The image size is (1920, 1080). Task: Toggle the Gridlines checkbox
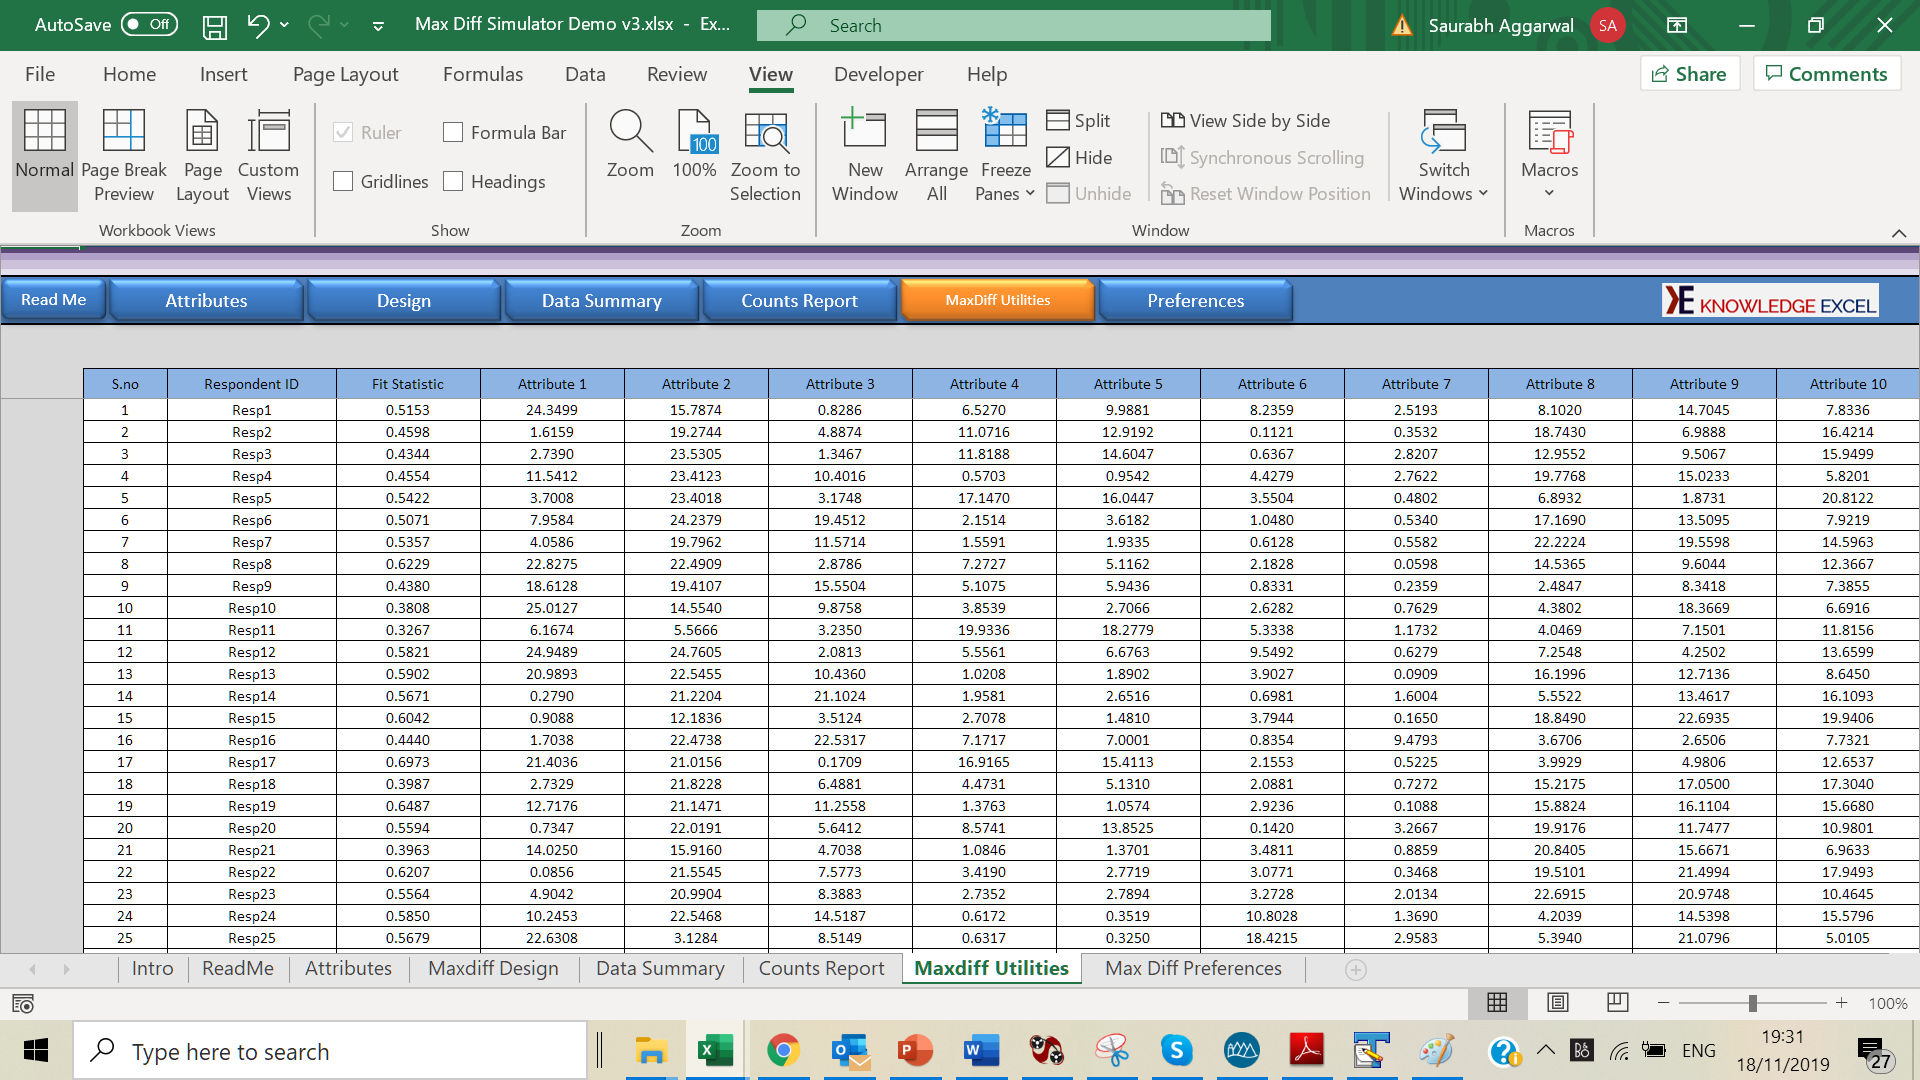[343, 181]
